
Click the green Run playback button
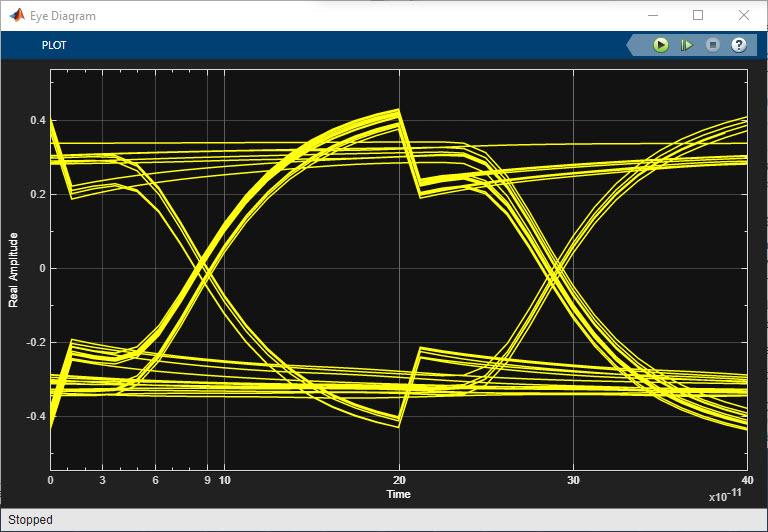(x=661, y=45)
